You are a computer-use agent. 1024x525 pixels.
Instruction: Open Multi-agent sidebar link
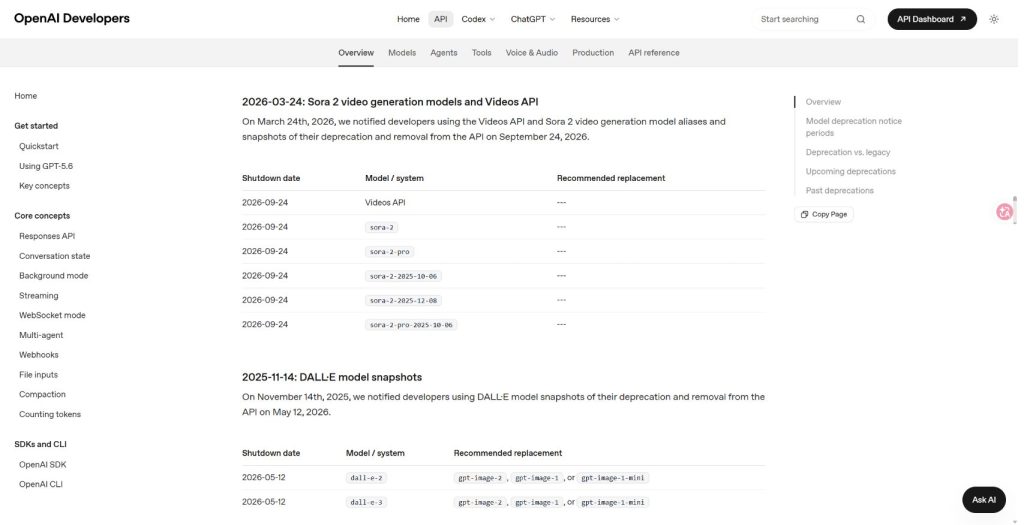coord(41,335)
